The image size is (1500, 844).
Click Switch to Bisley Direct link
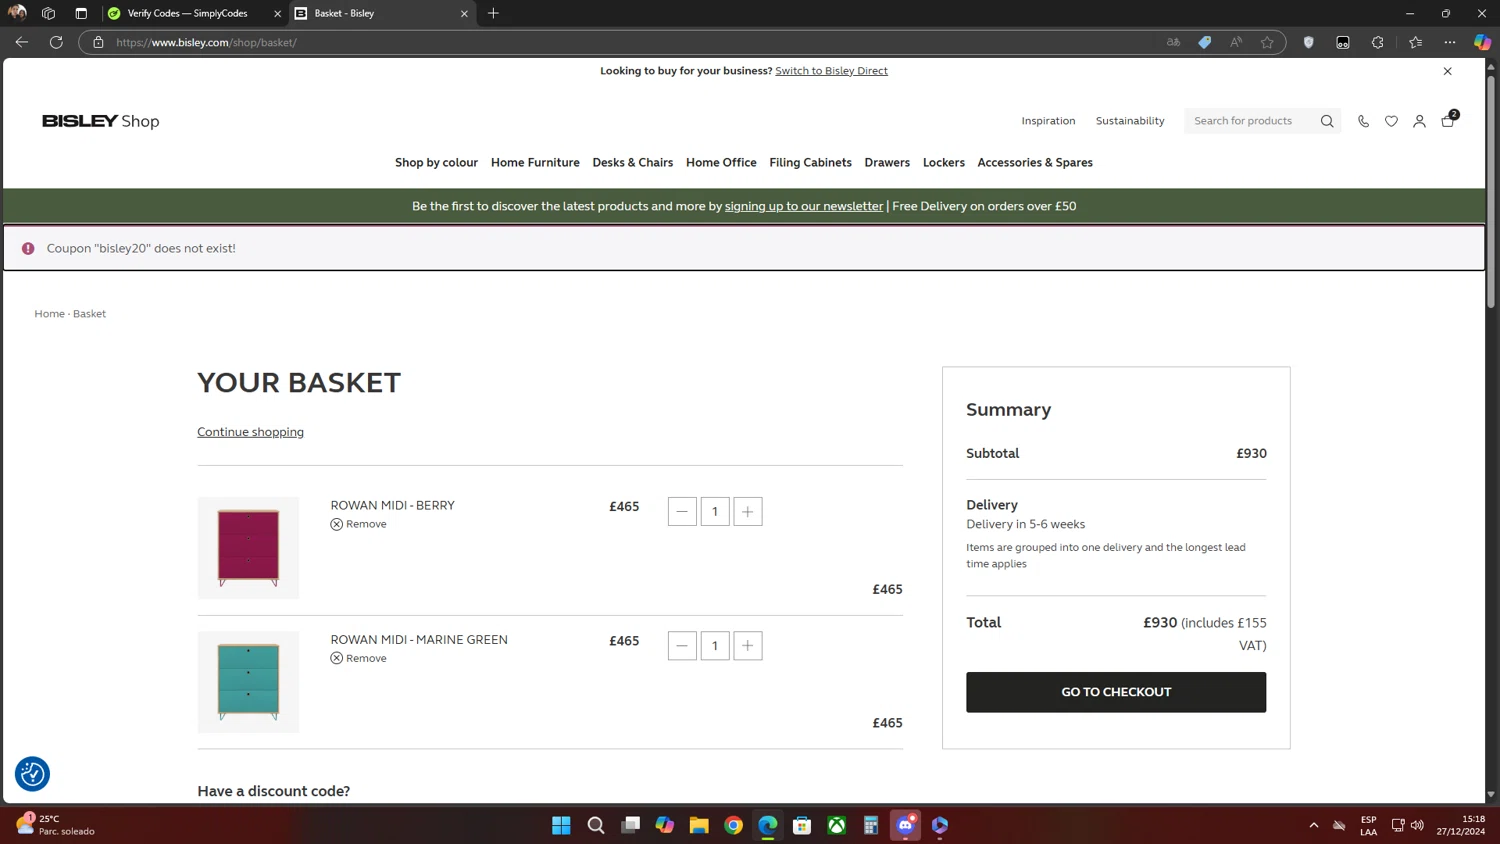pos(831,71)
